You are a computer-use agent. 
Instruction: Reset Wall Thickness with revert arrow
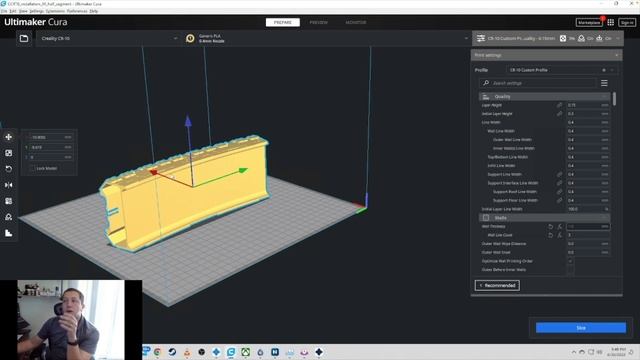tap(551, 227)
